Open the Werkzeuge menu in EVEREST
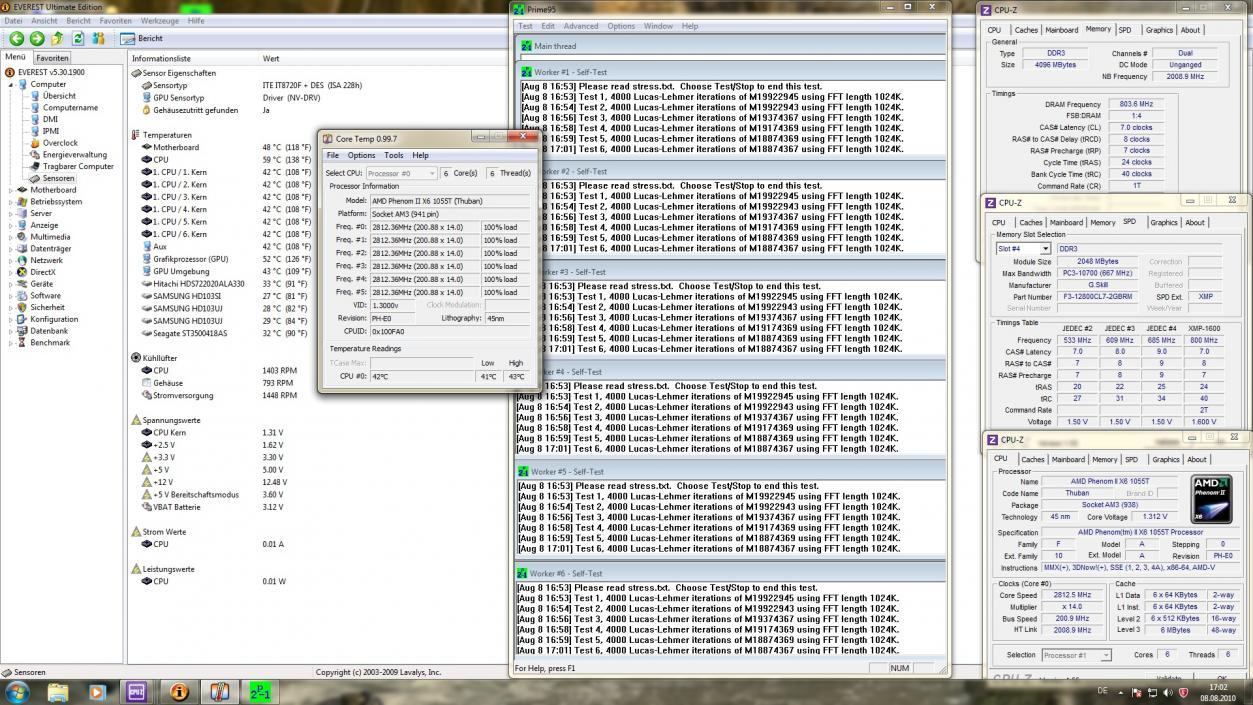The image size is (1253, 705). pyautogui.click(x=160, y=20)
